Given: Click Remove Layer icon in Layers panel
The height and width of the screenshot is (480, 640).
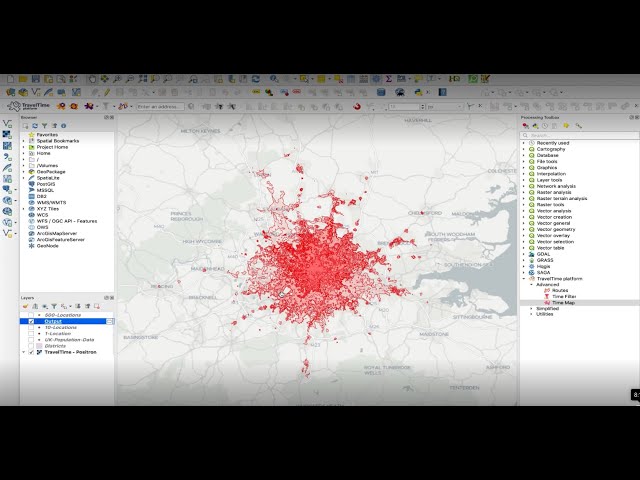Looking at the screenshot, I should 97,306.
